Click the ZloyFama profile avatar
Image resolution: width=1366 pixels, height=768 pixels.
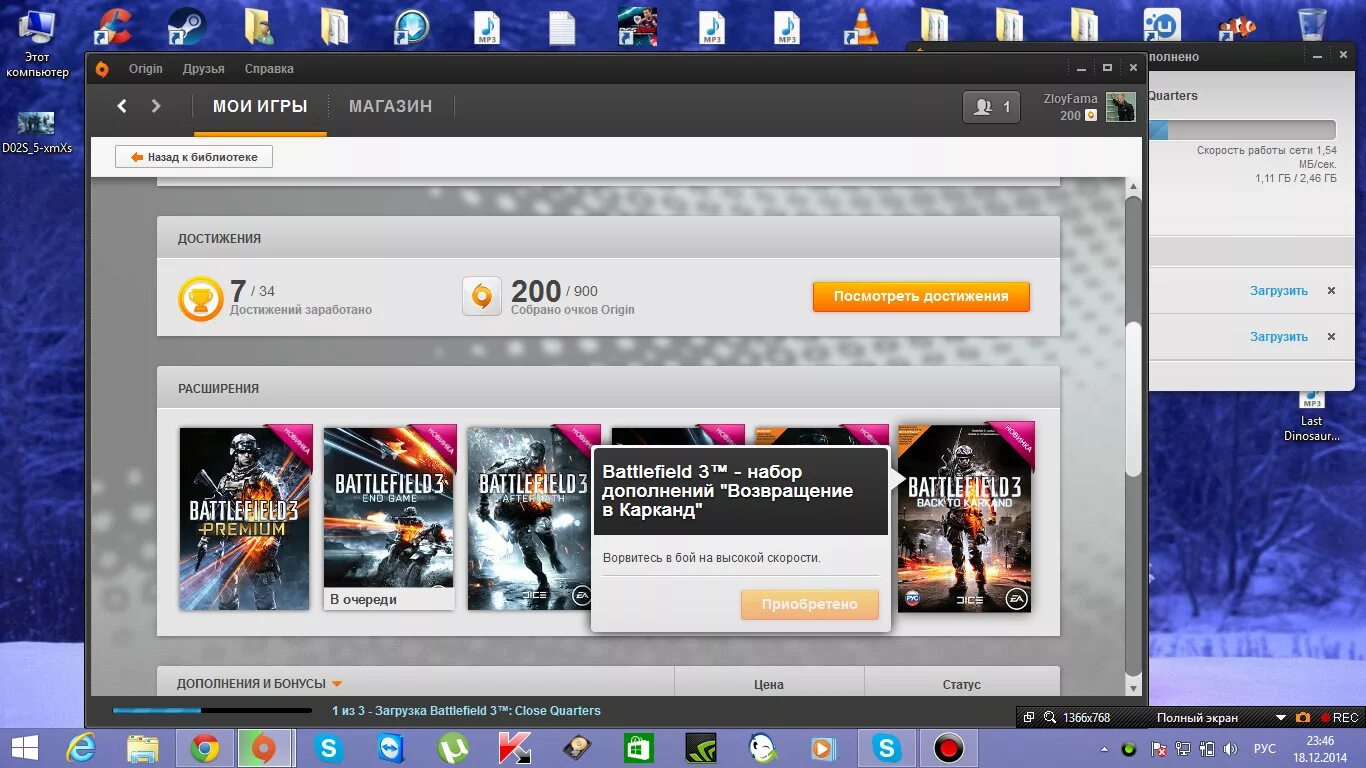1120,107
